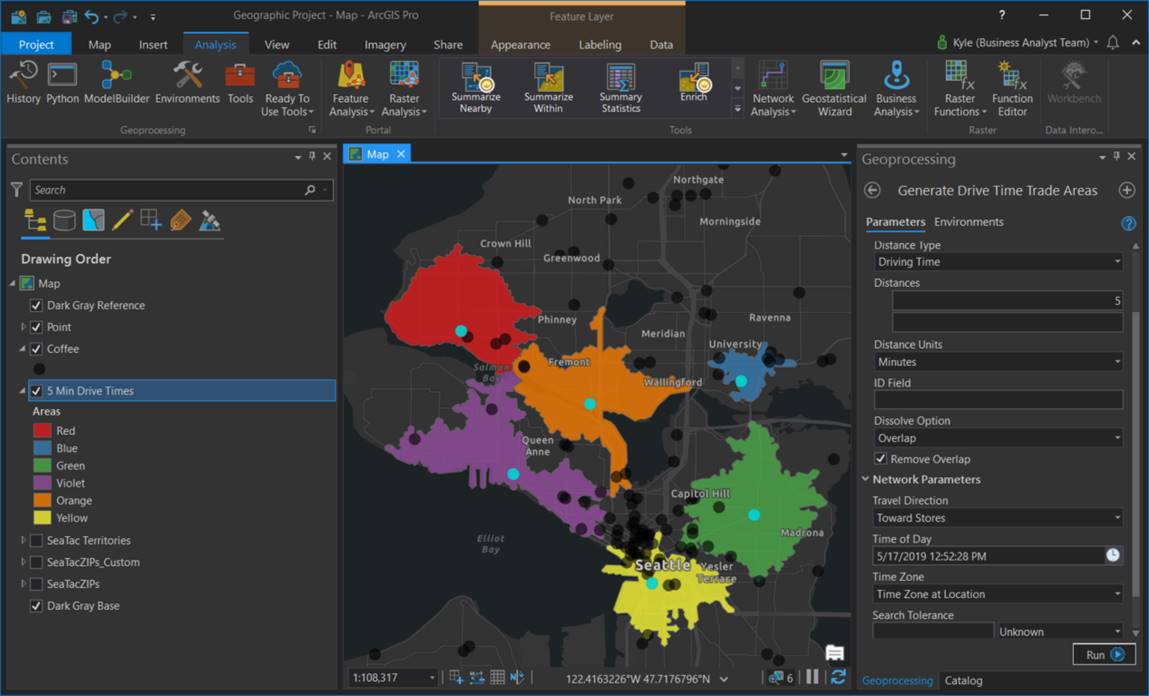Image resolution: width=1149 pixels, height=696 pixels.
Task: Hide the Coffee layer
Action: tap(37, 349)
